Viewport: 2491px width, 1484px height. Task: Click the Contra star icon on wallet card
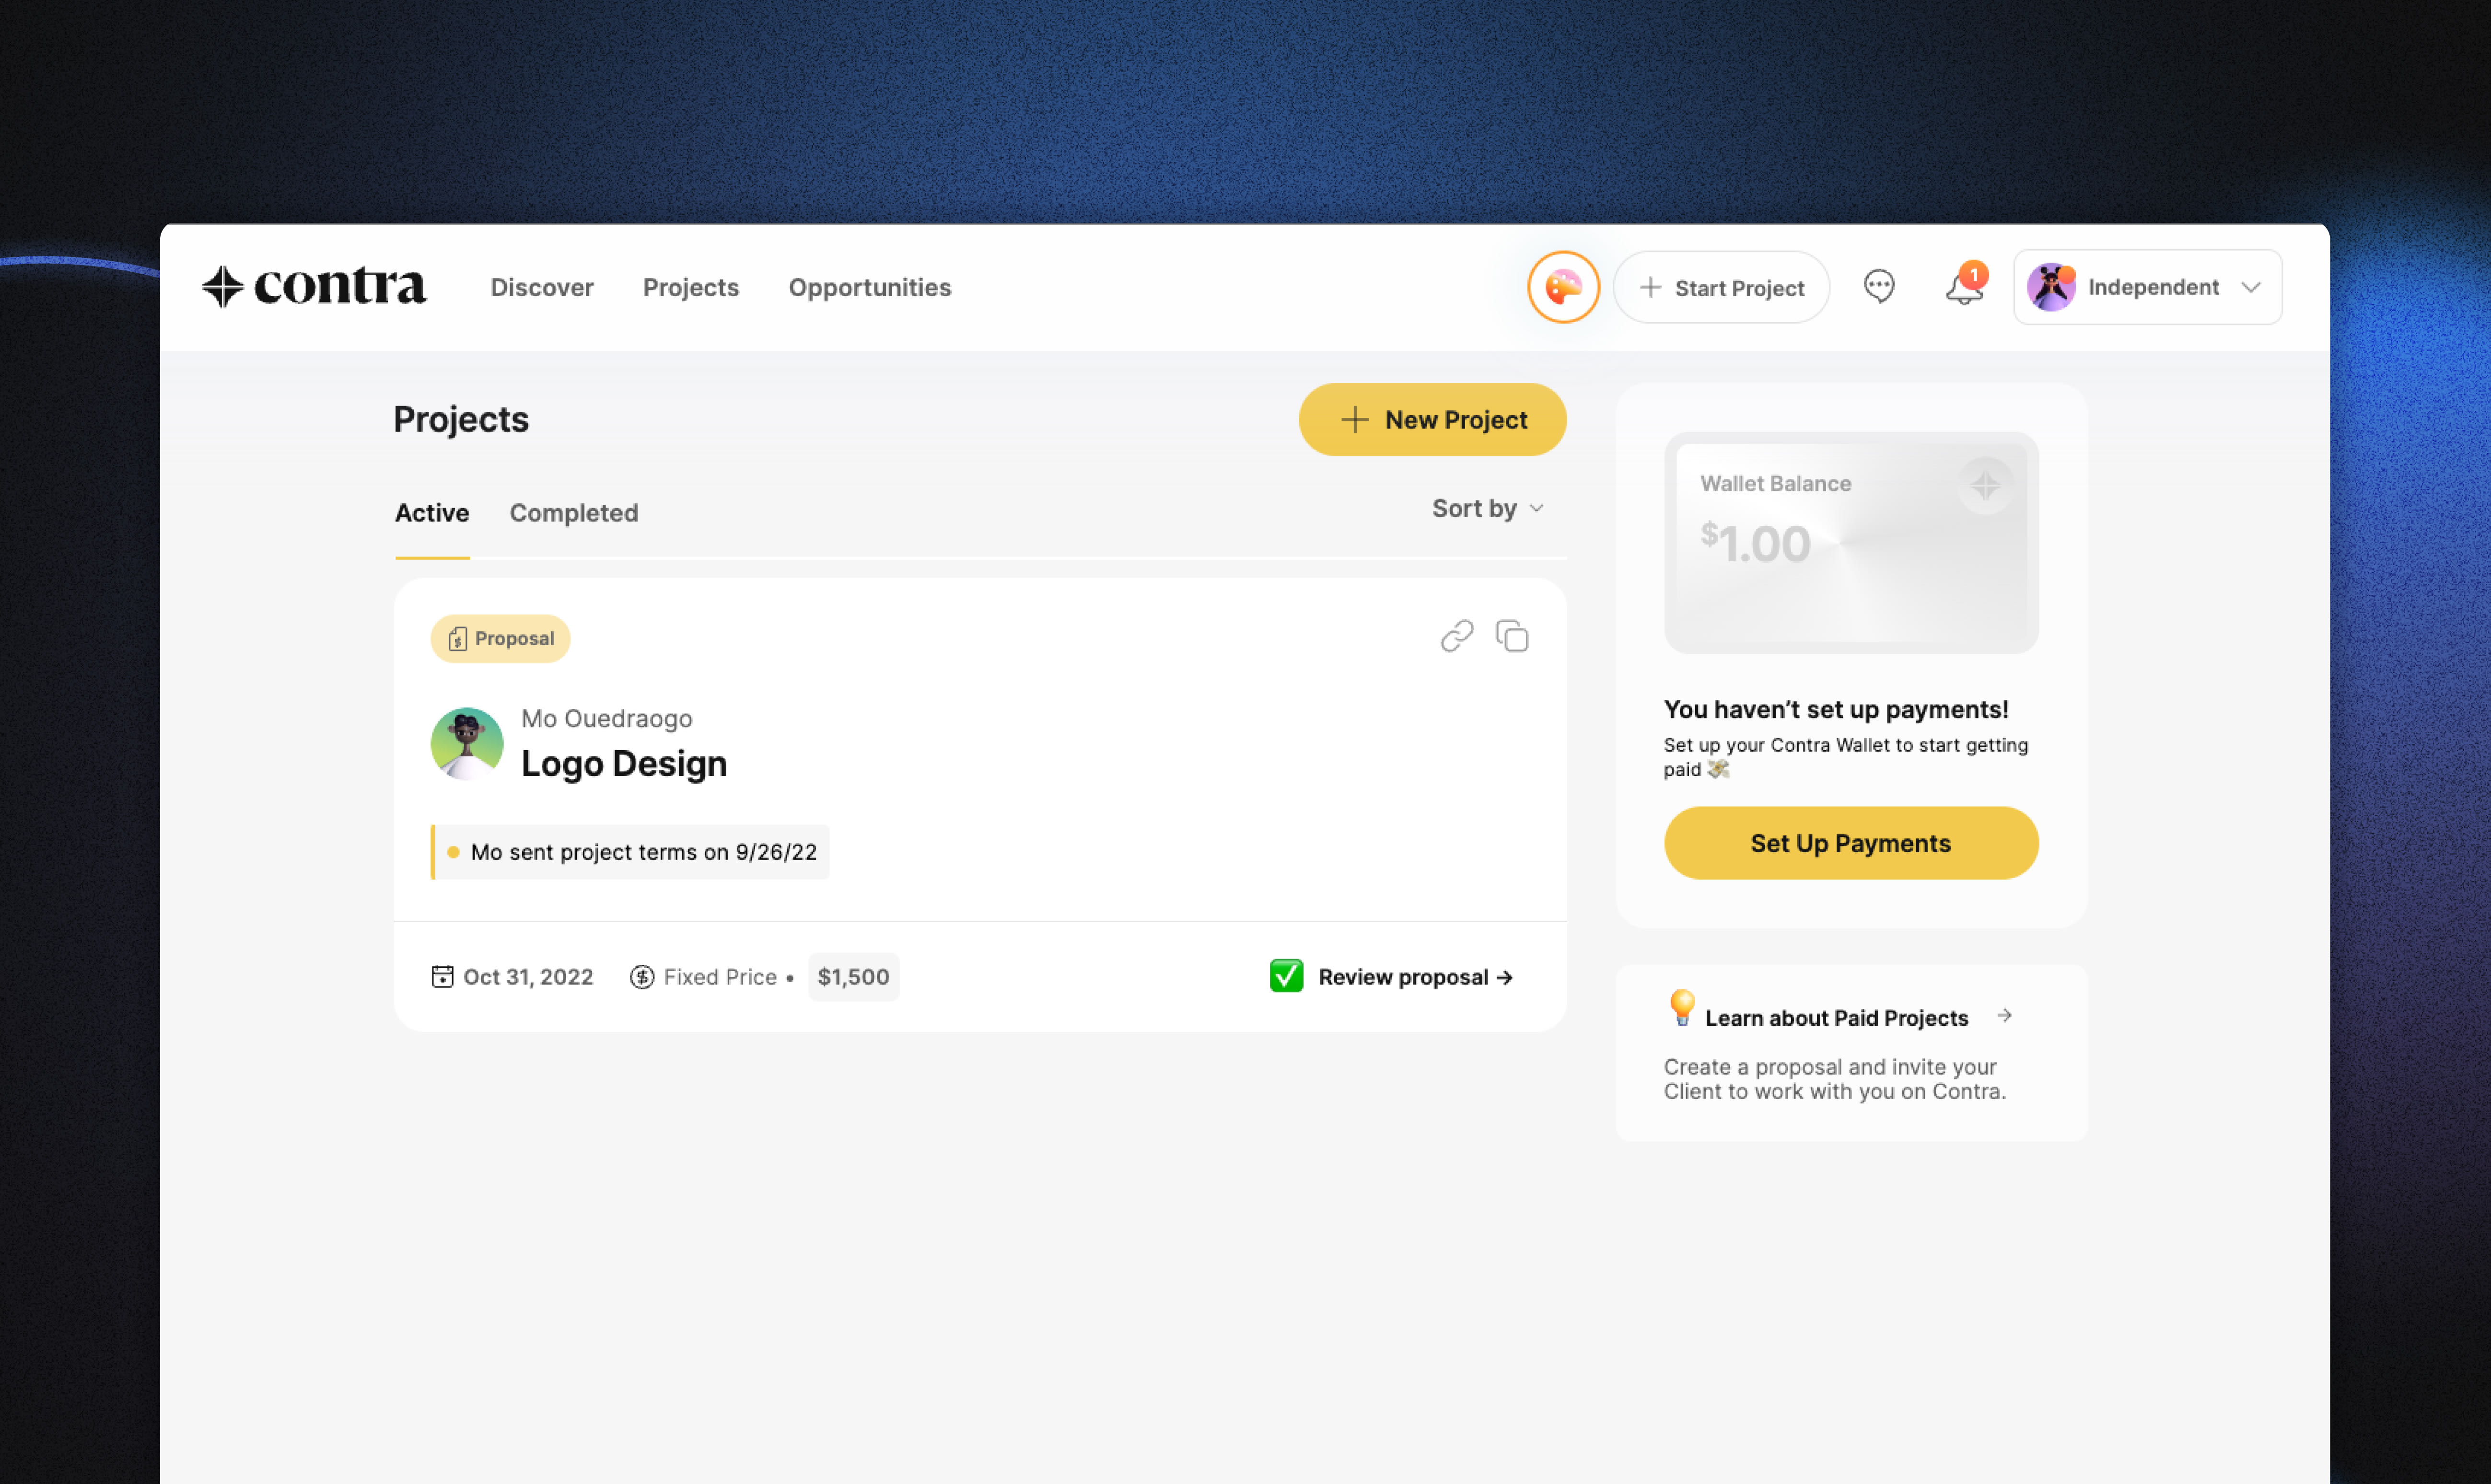(1985, 487)
